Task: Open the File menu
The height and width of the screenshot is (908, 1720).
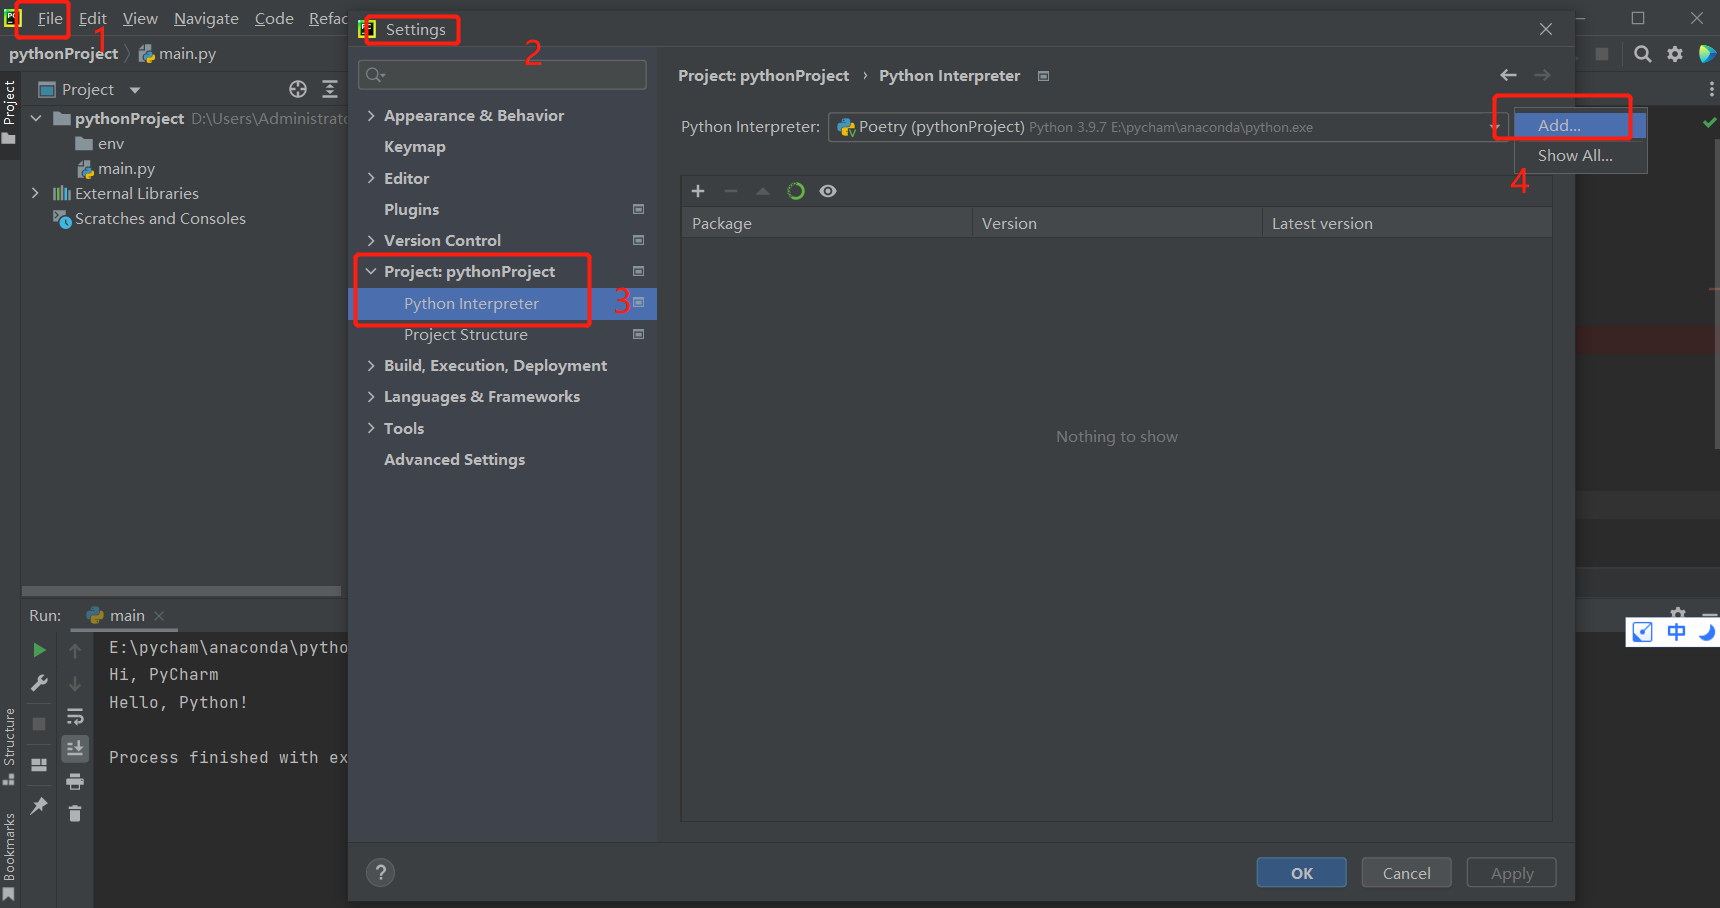Action: tap(50, 19)
